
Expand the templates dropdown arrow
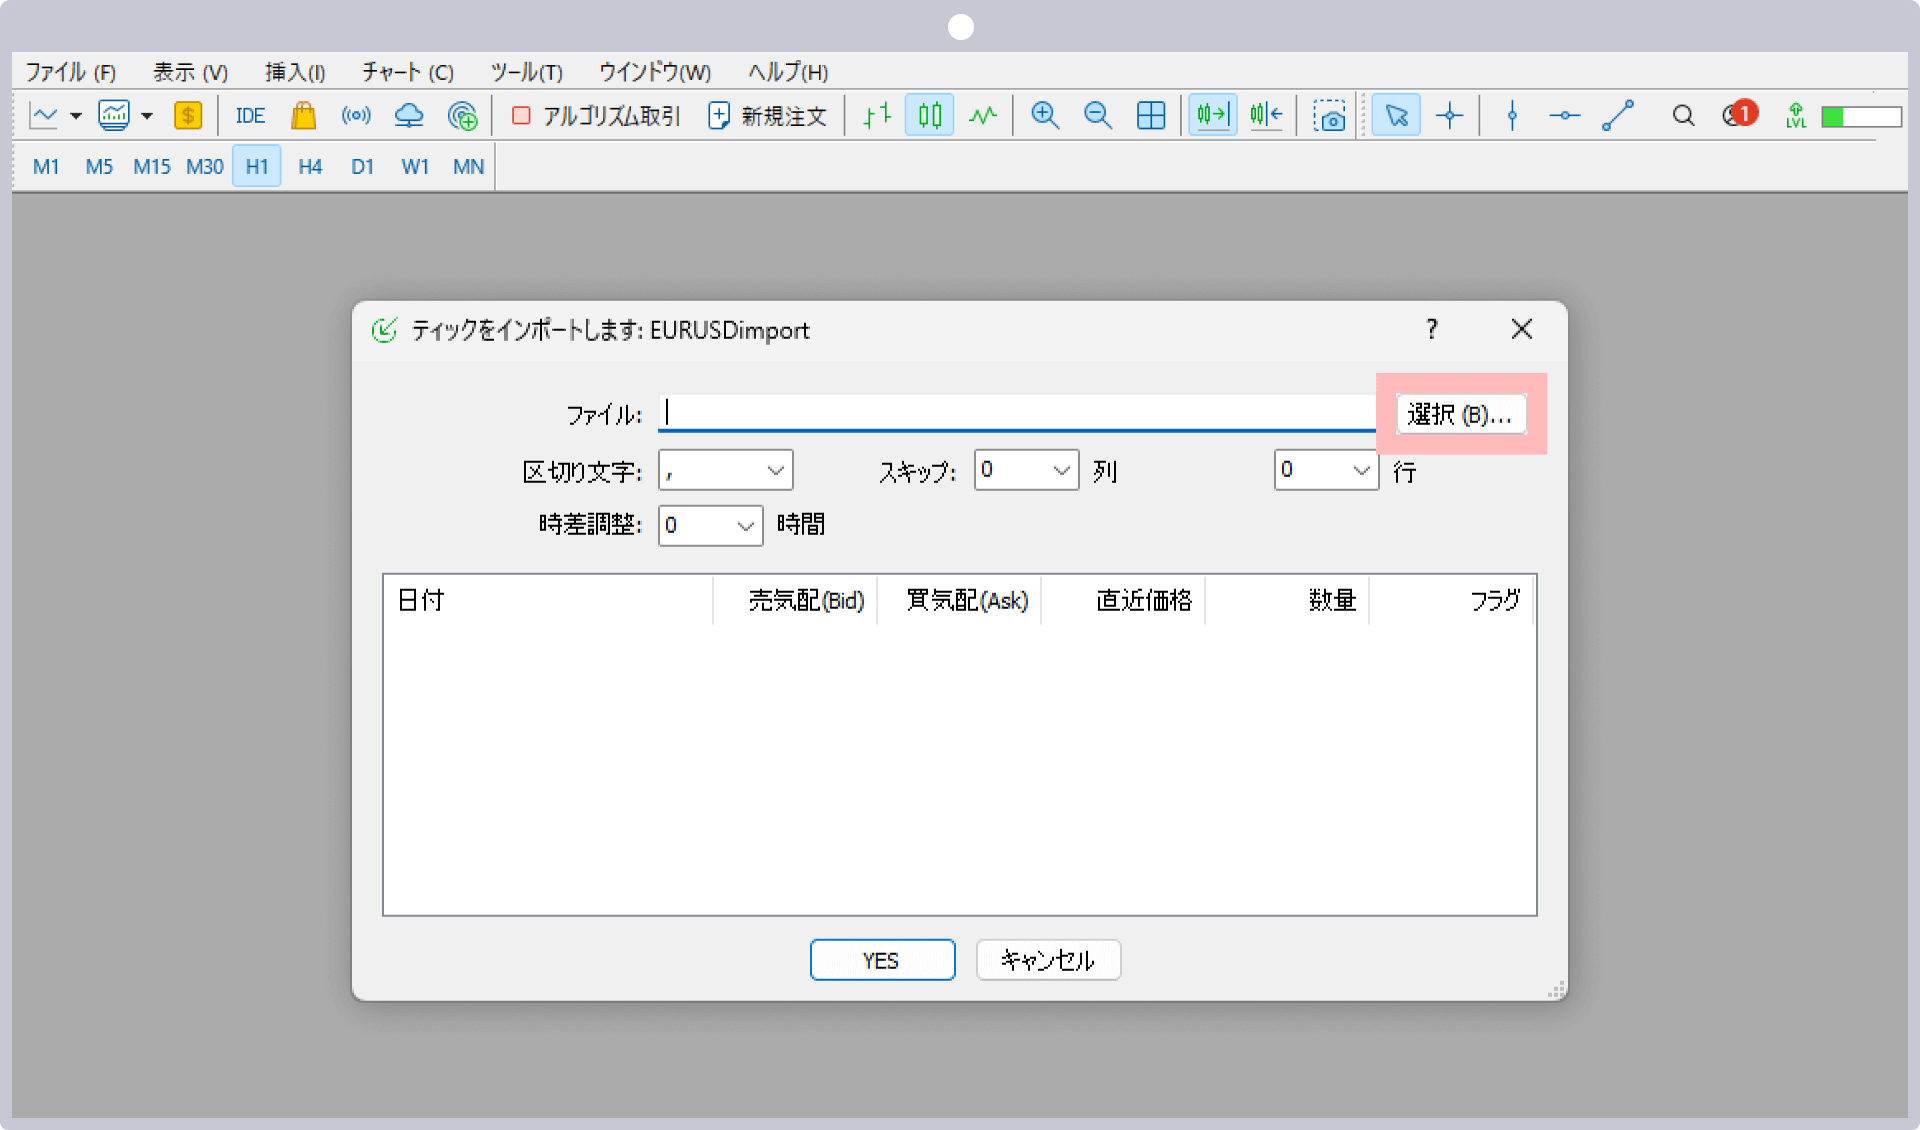(x=147, y=116)
